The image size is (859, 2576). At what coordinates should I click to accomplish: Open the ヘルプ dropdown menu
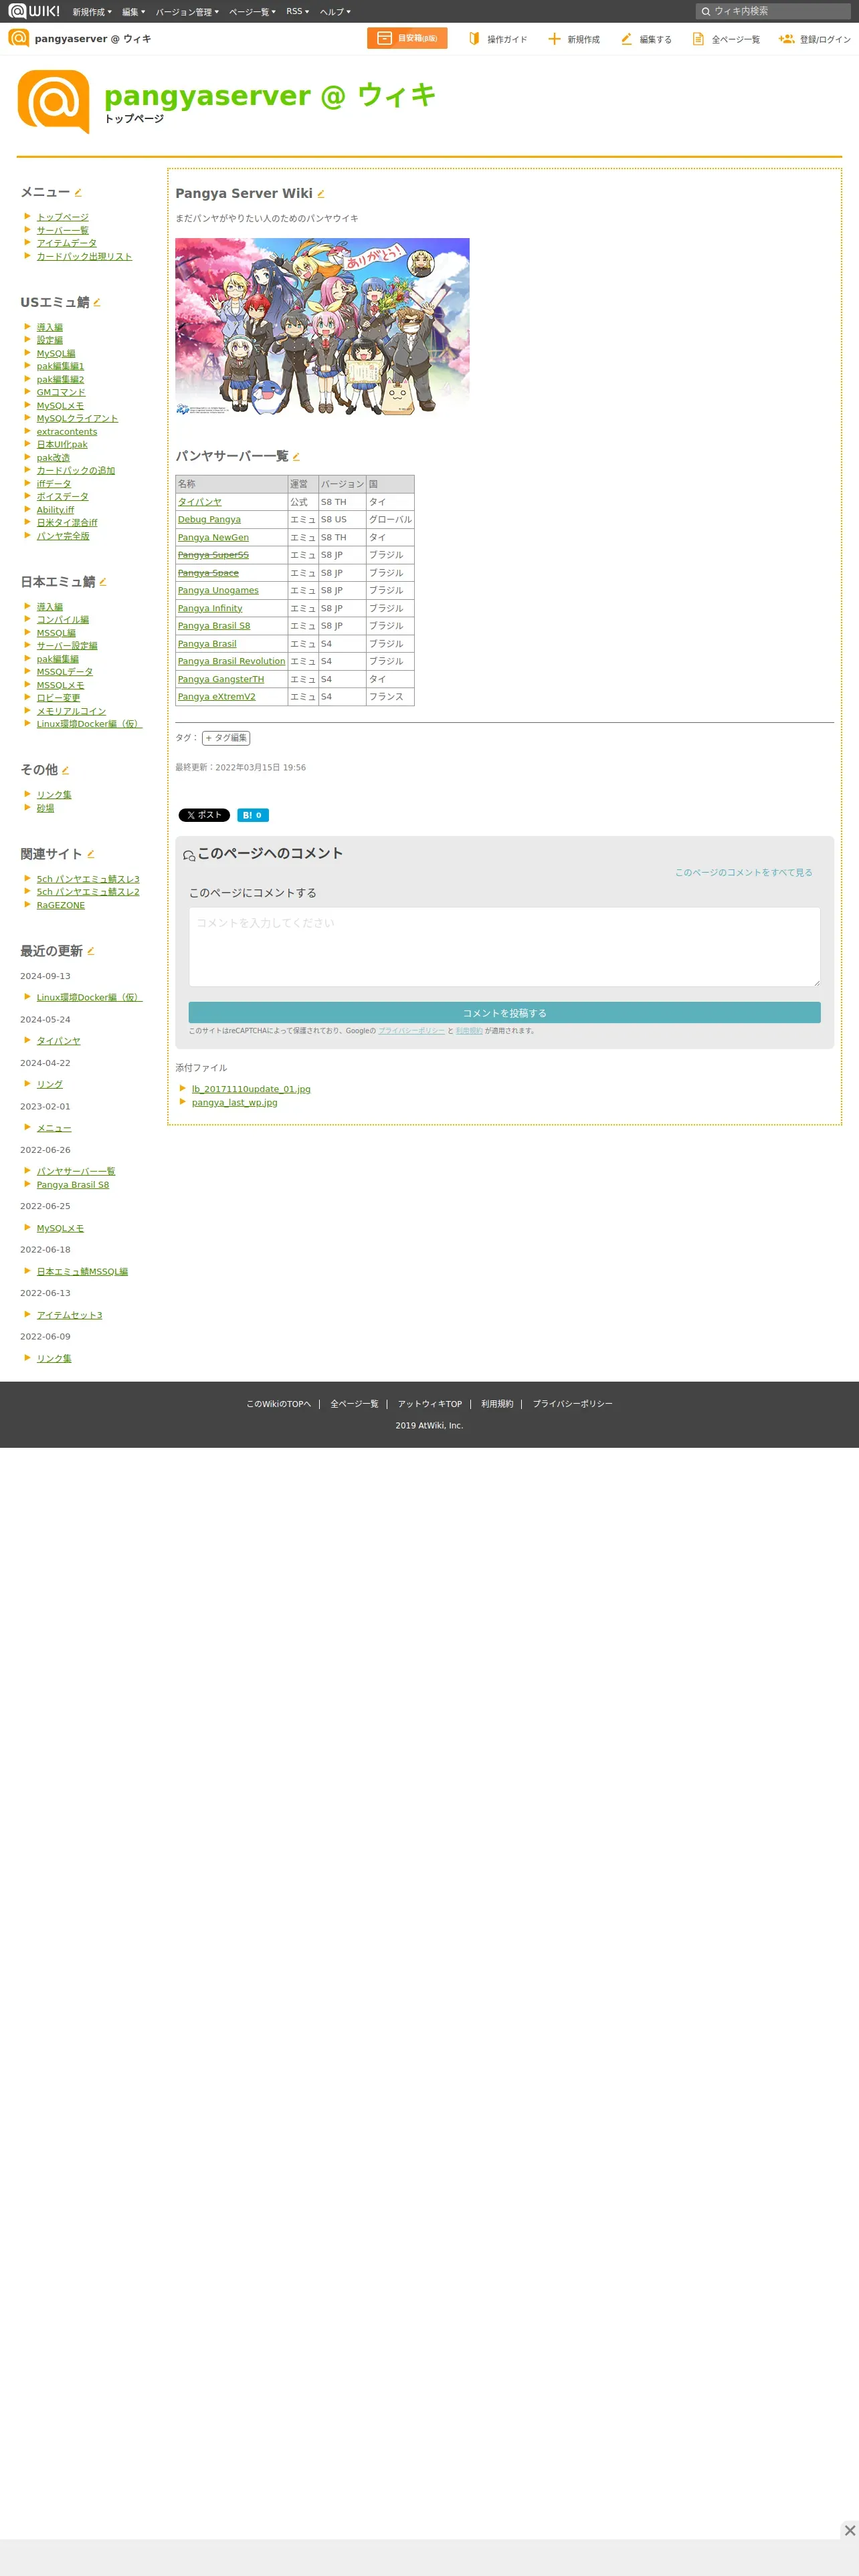coord(335,12)
